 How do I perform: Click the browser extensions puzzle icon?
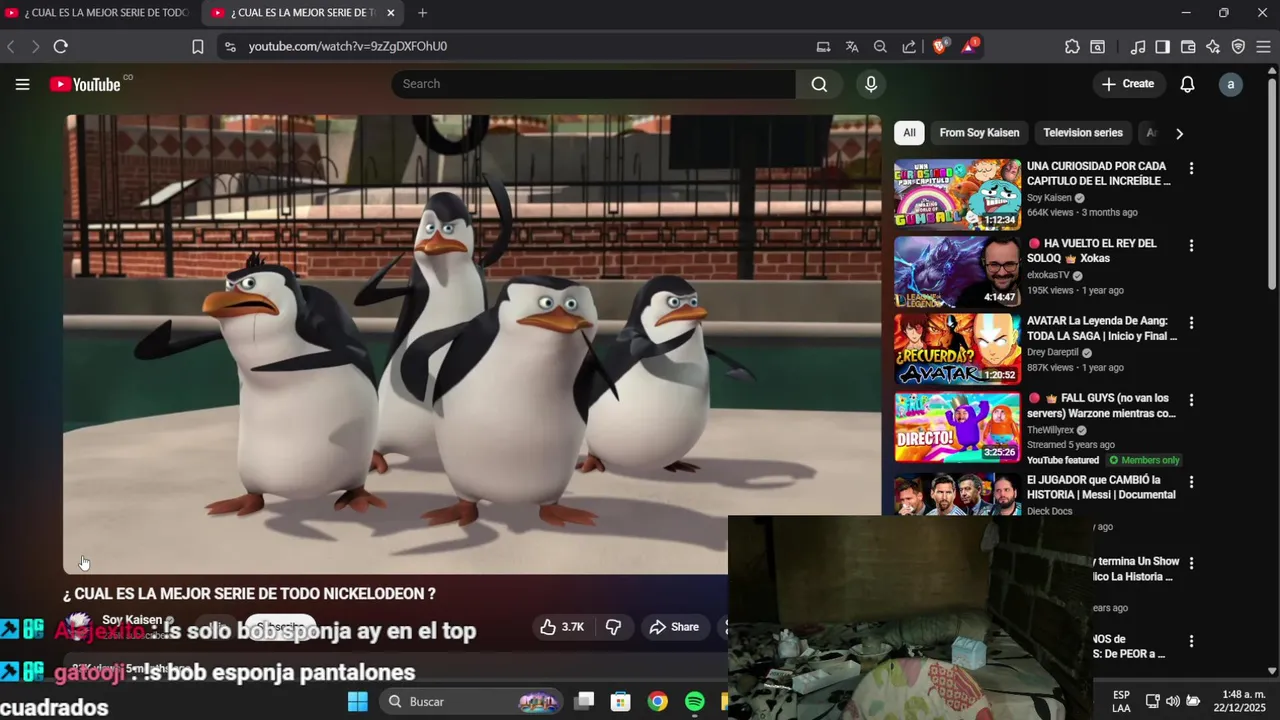coord(1072,46)
